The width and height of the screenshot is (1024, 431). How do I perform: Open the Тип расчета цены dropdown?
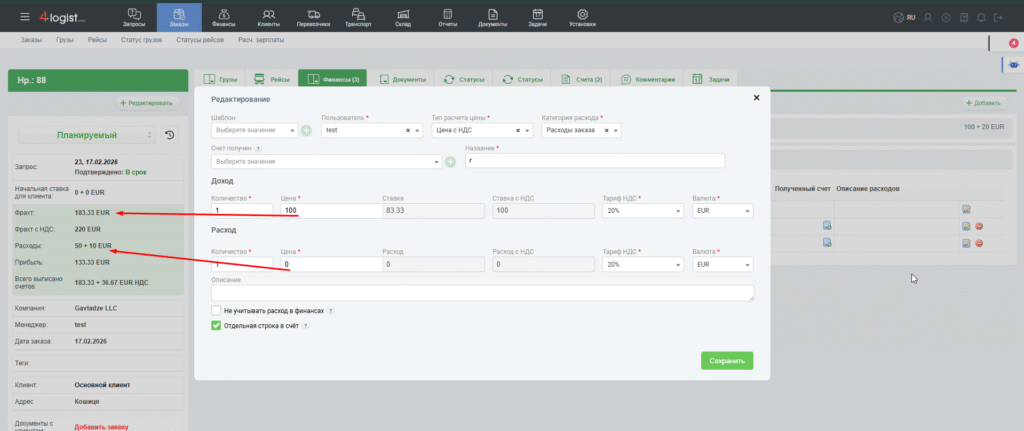pos(482,130)
